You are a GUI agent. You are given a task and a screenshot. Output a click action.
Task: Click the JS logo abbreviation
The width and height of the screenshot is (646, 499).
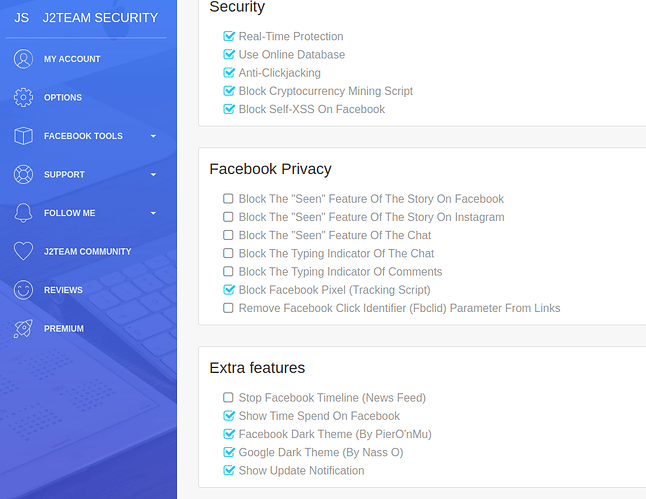(21, 18)
